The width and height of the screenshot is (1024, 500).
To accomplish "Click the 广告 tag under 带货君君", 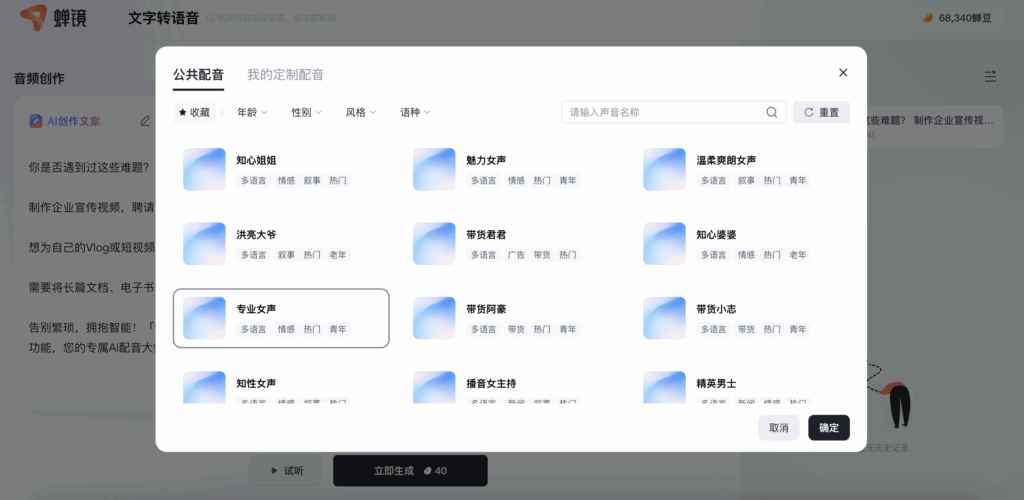I will [516, 255].
